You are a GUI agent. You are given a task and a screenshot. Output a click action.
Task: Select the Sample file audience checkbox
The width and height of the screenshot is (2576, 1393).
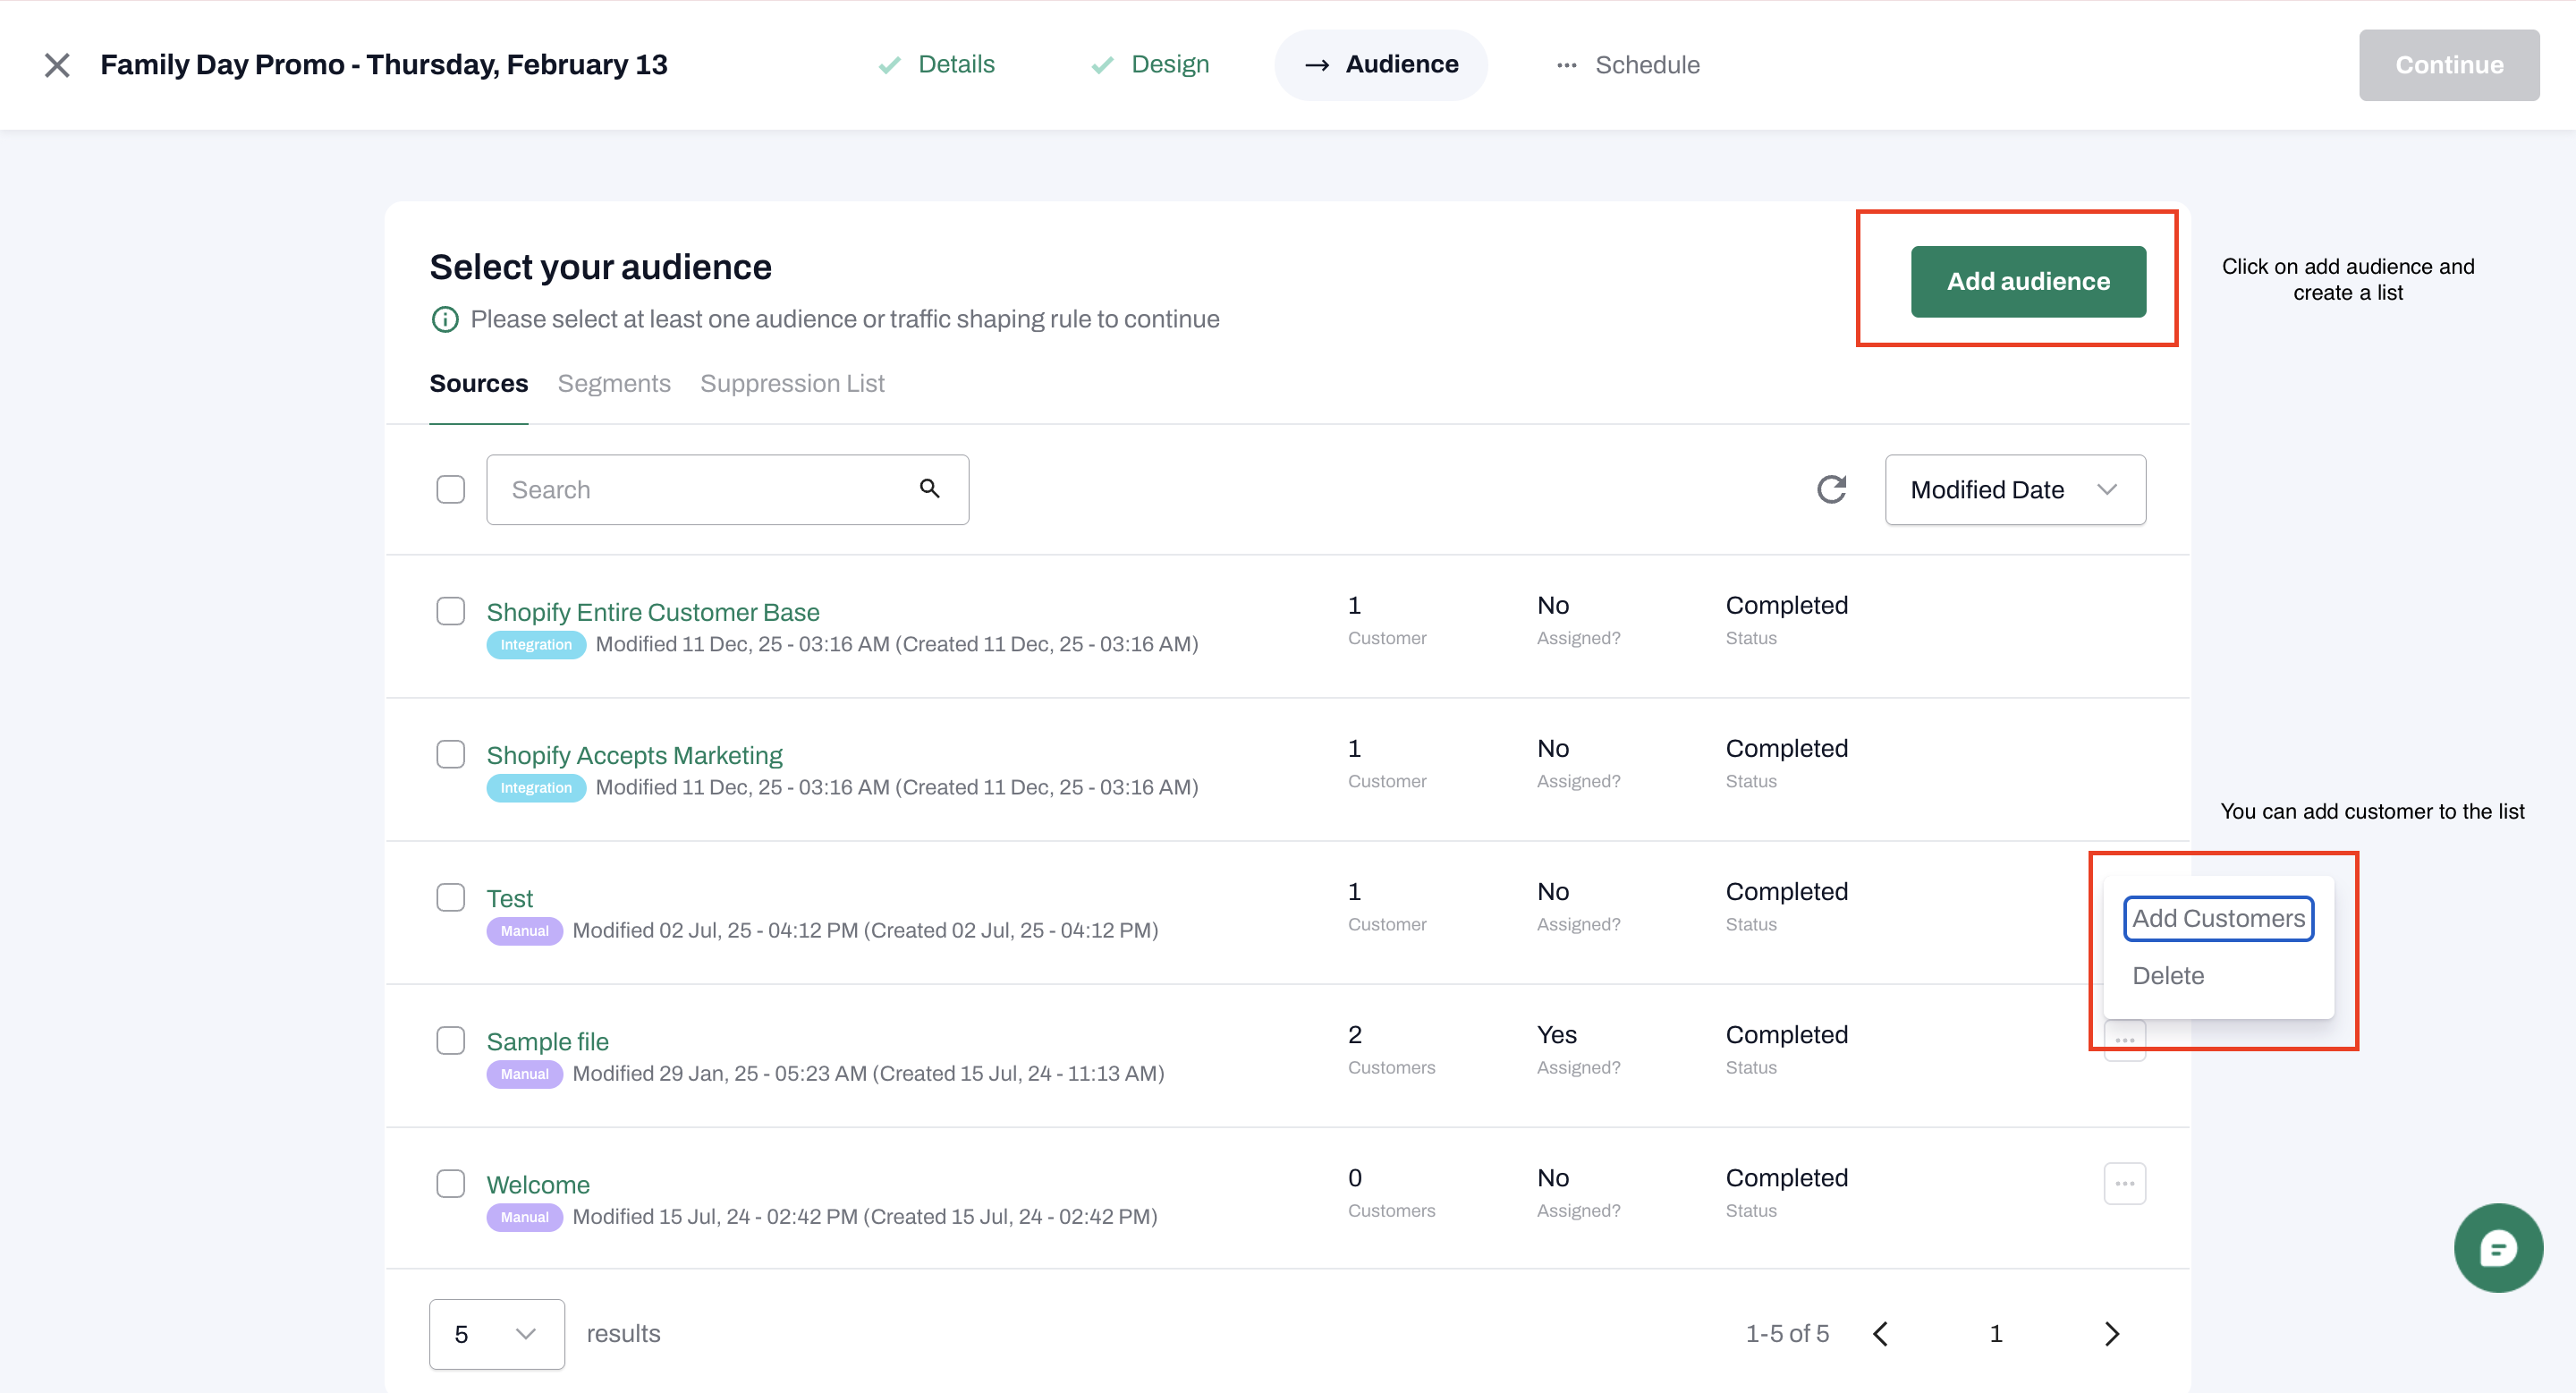tap(450, 1040)
